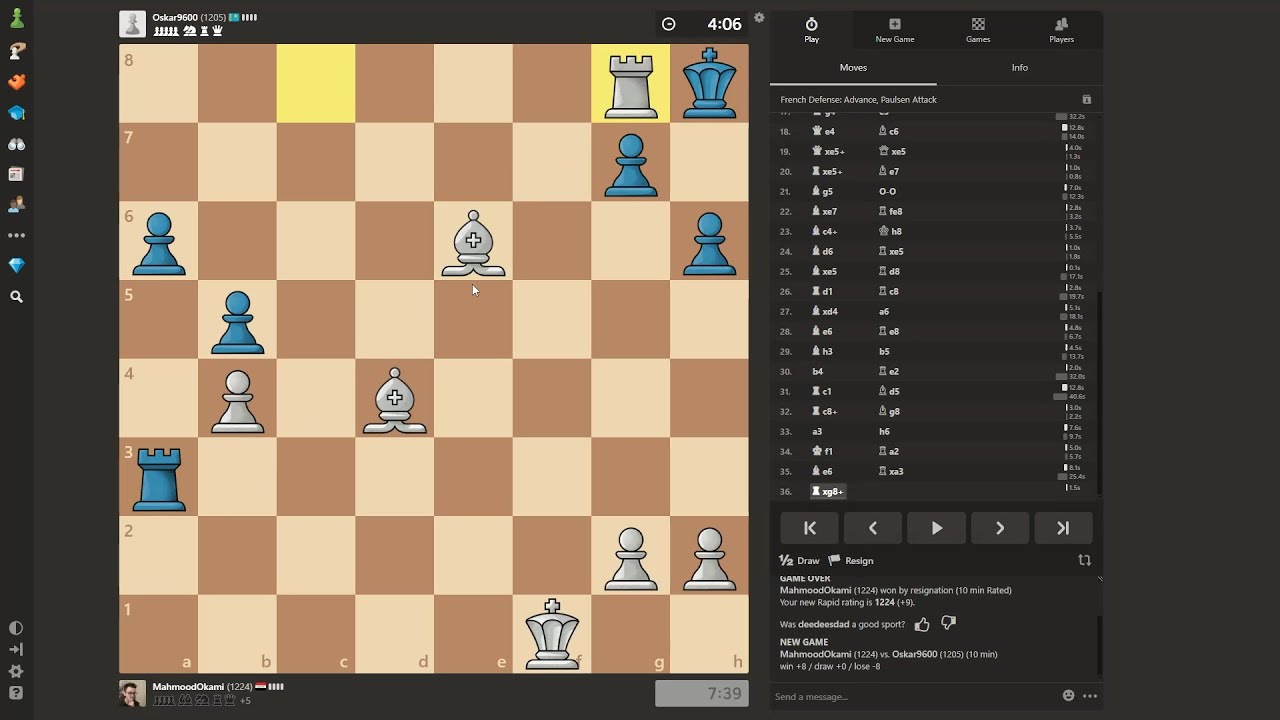
Task: Click the blue rook on a3
Action: [159, 479]
